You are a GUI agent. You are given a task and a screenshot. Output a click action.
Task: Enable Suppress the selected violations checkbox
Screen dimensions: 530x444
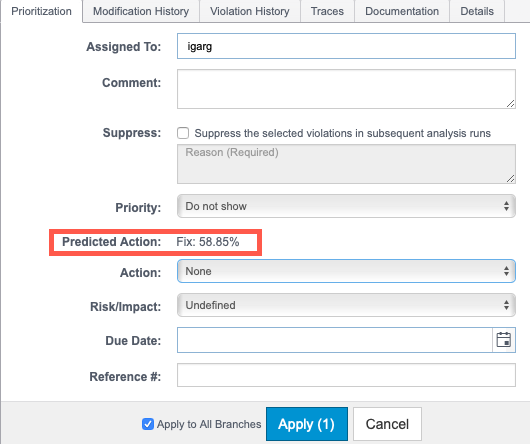click(x=183, y=133)
